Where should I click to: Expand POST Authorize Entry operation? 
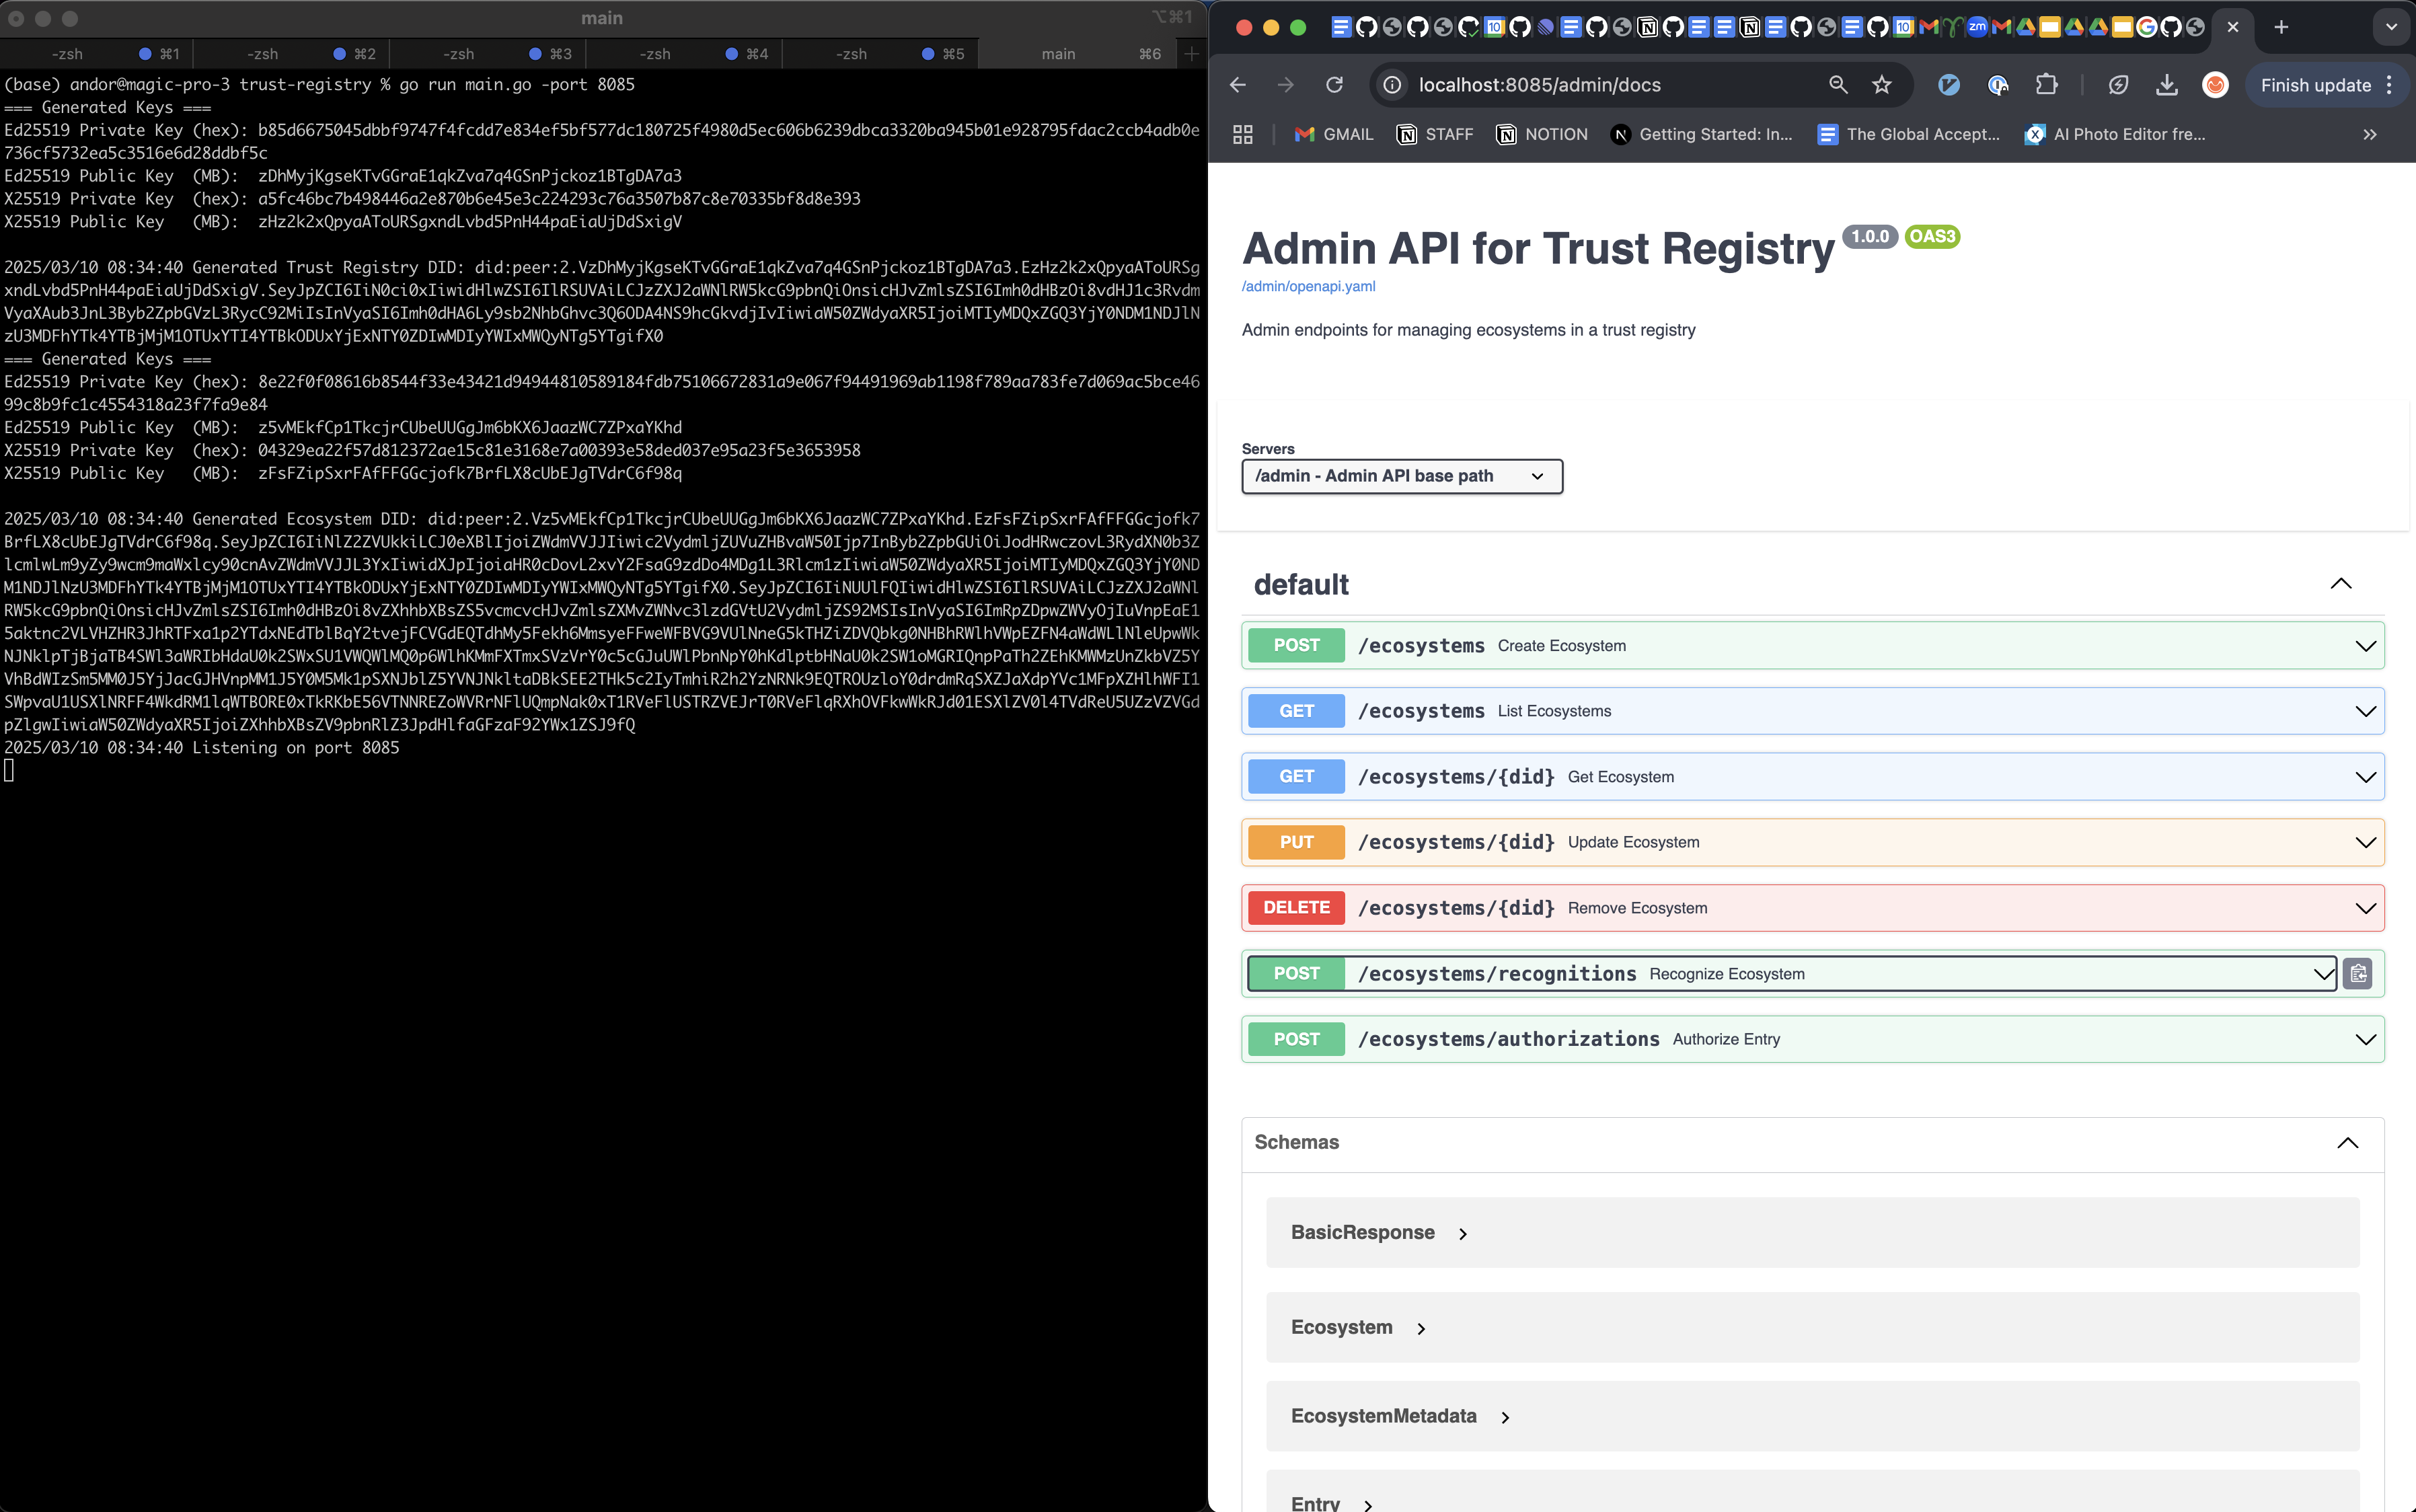coord(1812,1038)
